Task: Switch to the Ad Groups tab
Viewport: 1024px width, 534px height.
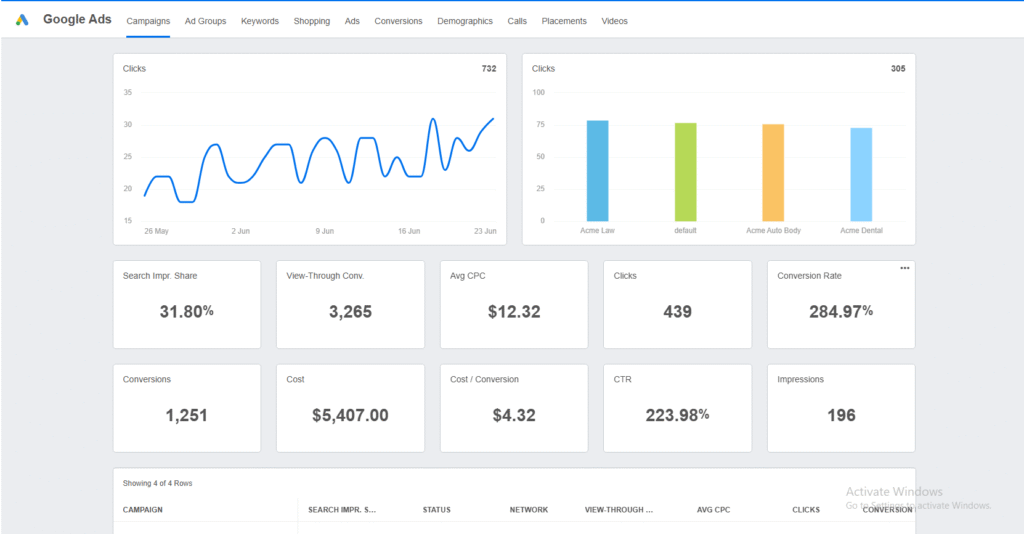Action: coord(205,21)
